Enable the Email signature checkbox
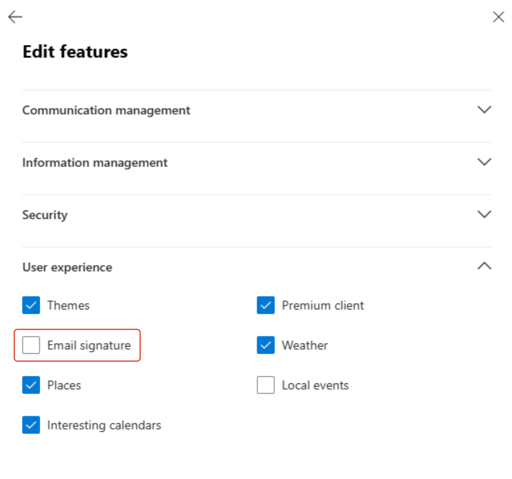This screenshot has width=512, height=479. [31, 345]
